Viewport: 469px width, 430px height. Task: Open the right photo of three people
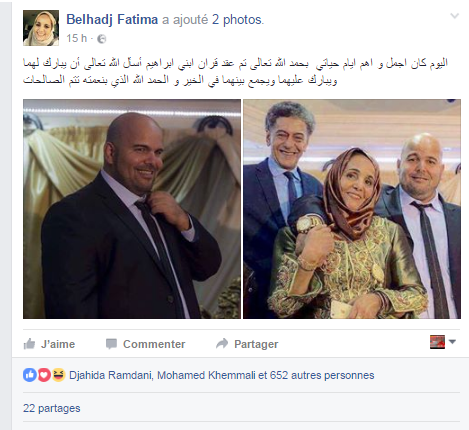pyautogui.click(x=352, y=209)
